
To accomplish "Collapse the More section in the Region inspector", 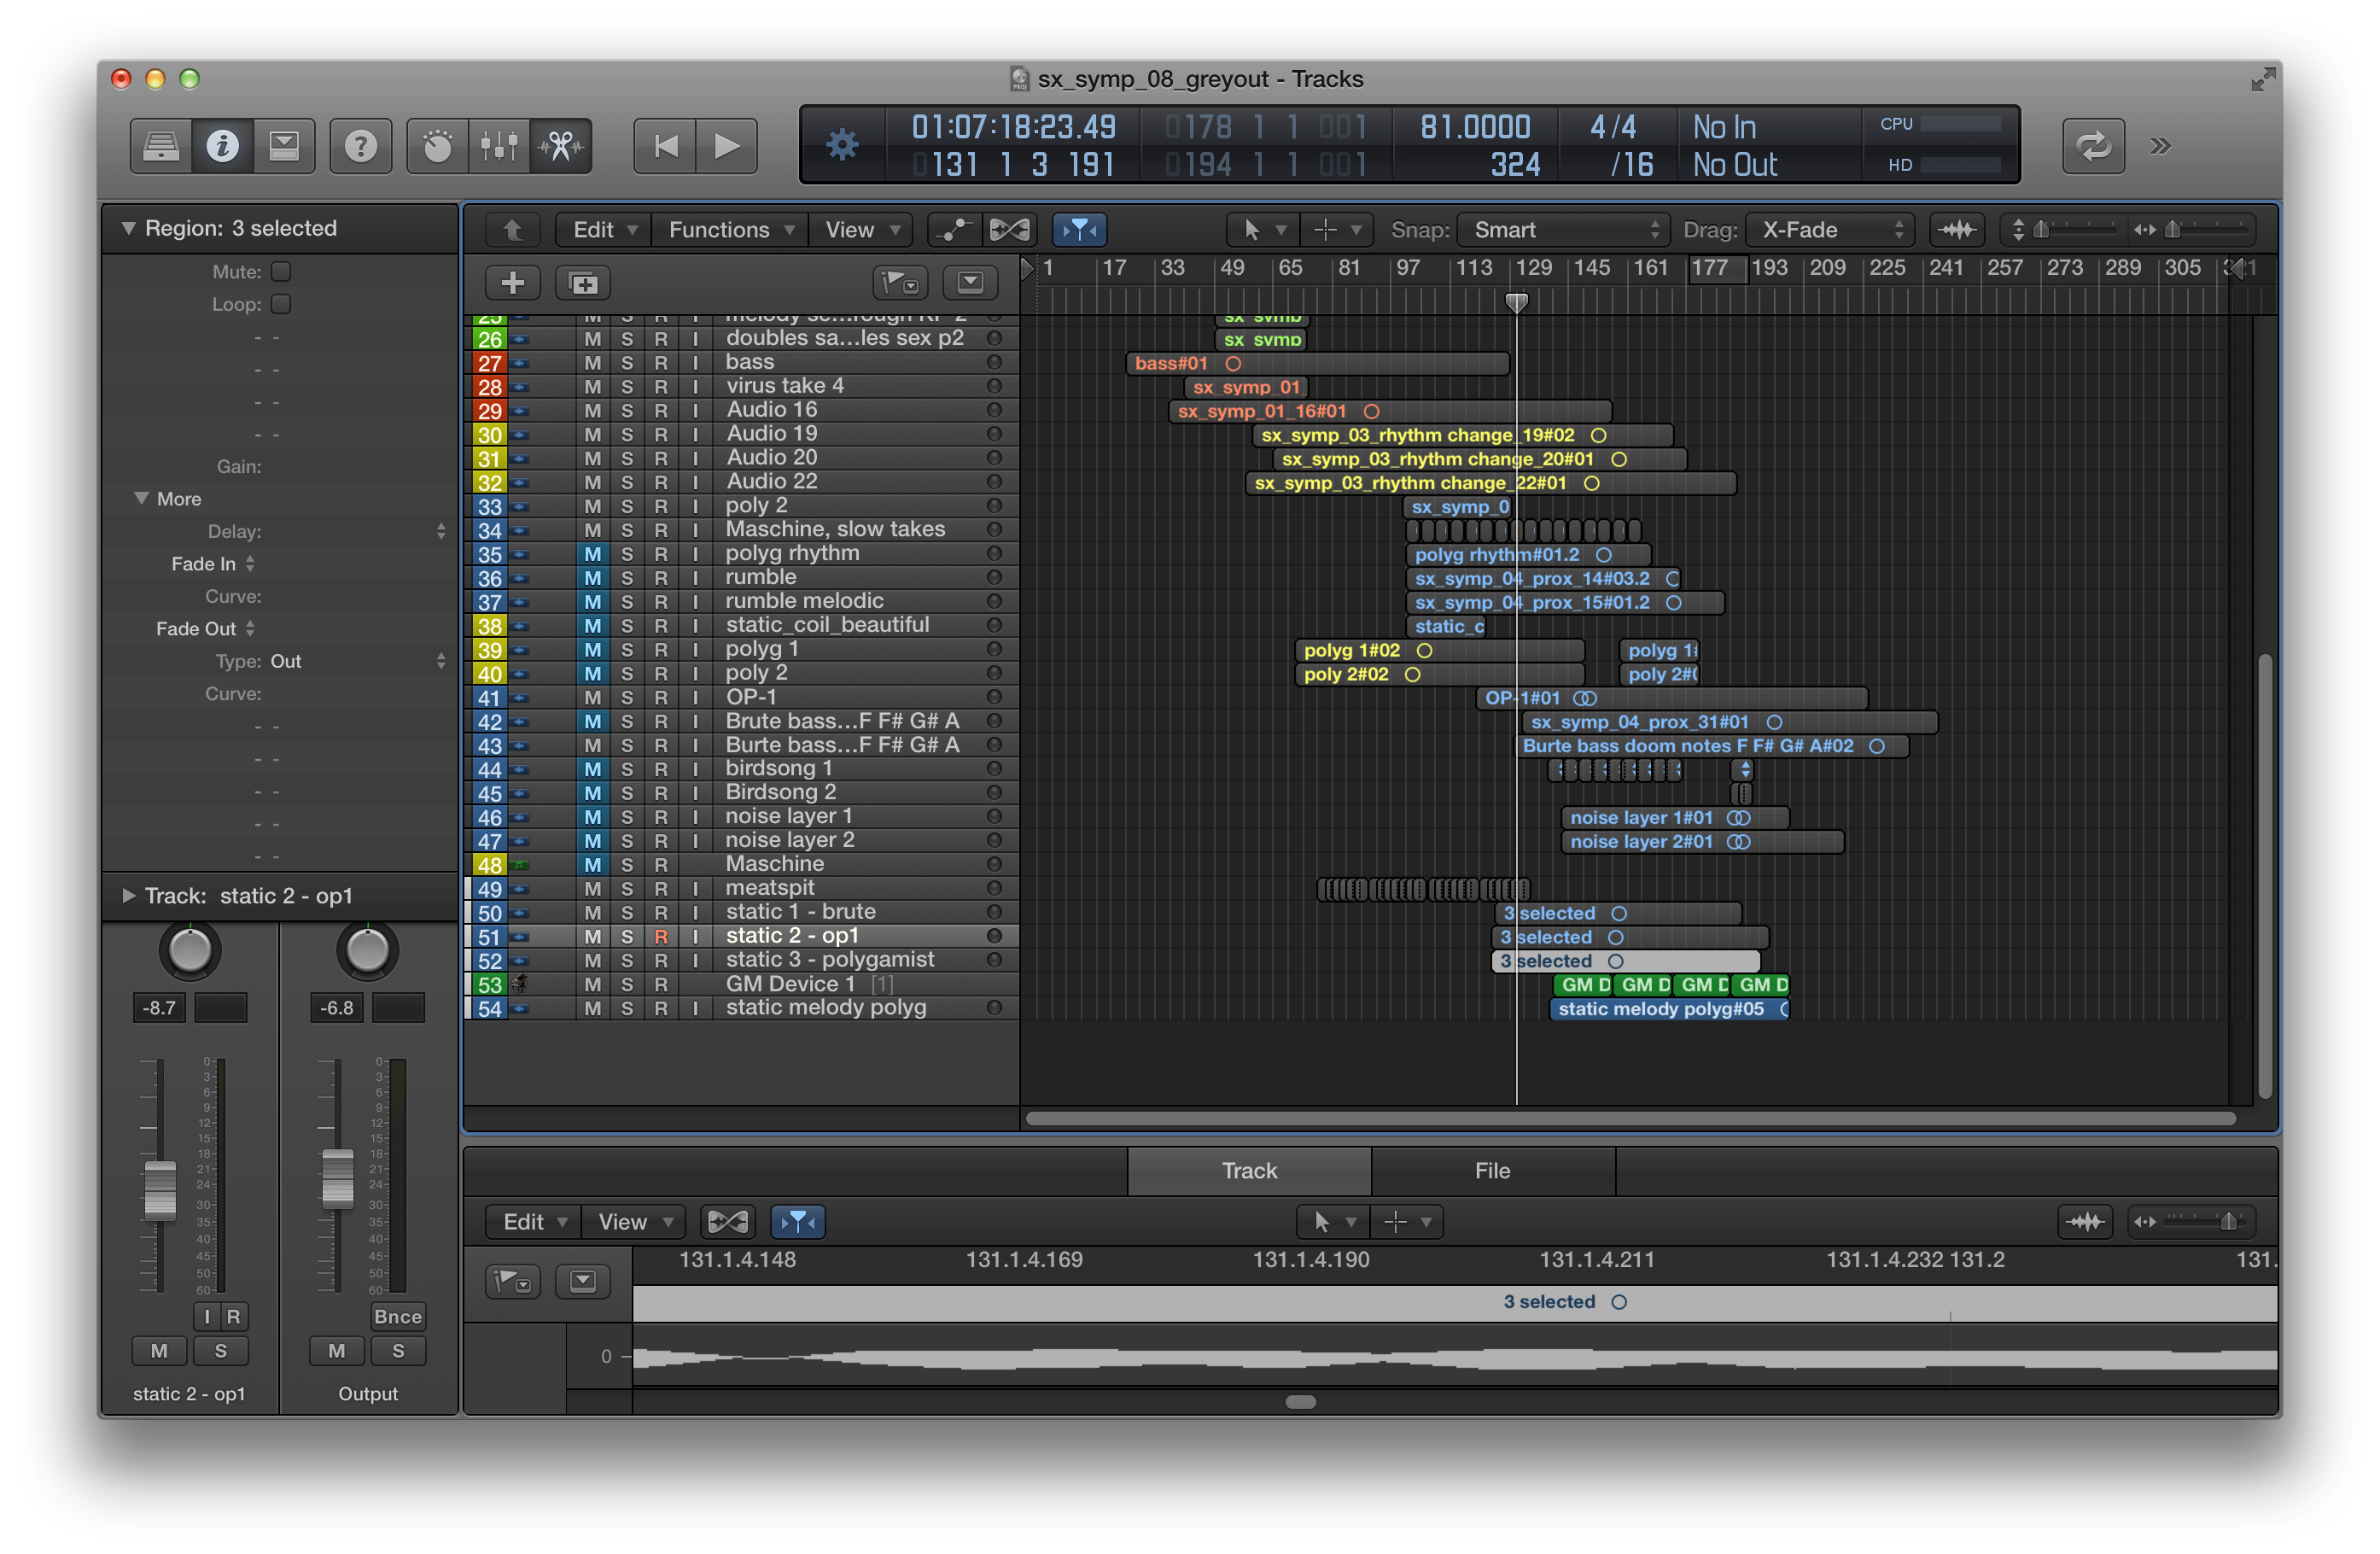I will tap(140, 498).
